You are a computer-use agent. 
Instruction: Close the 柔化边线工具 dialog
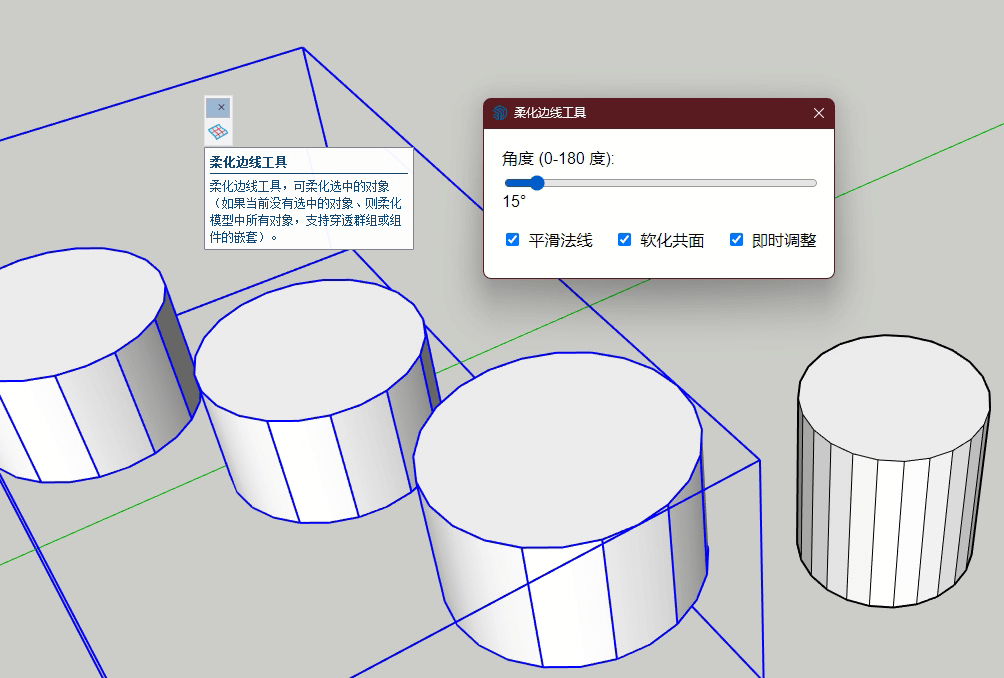click(x=818, y=113)
